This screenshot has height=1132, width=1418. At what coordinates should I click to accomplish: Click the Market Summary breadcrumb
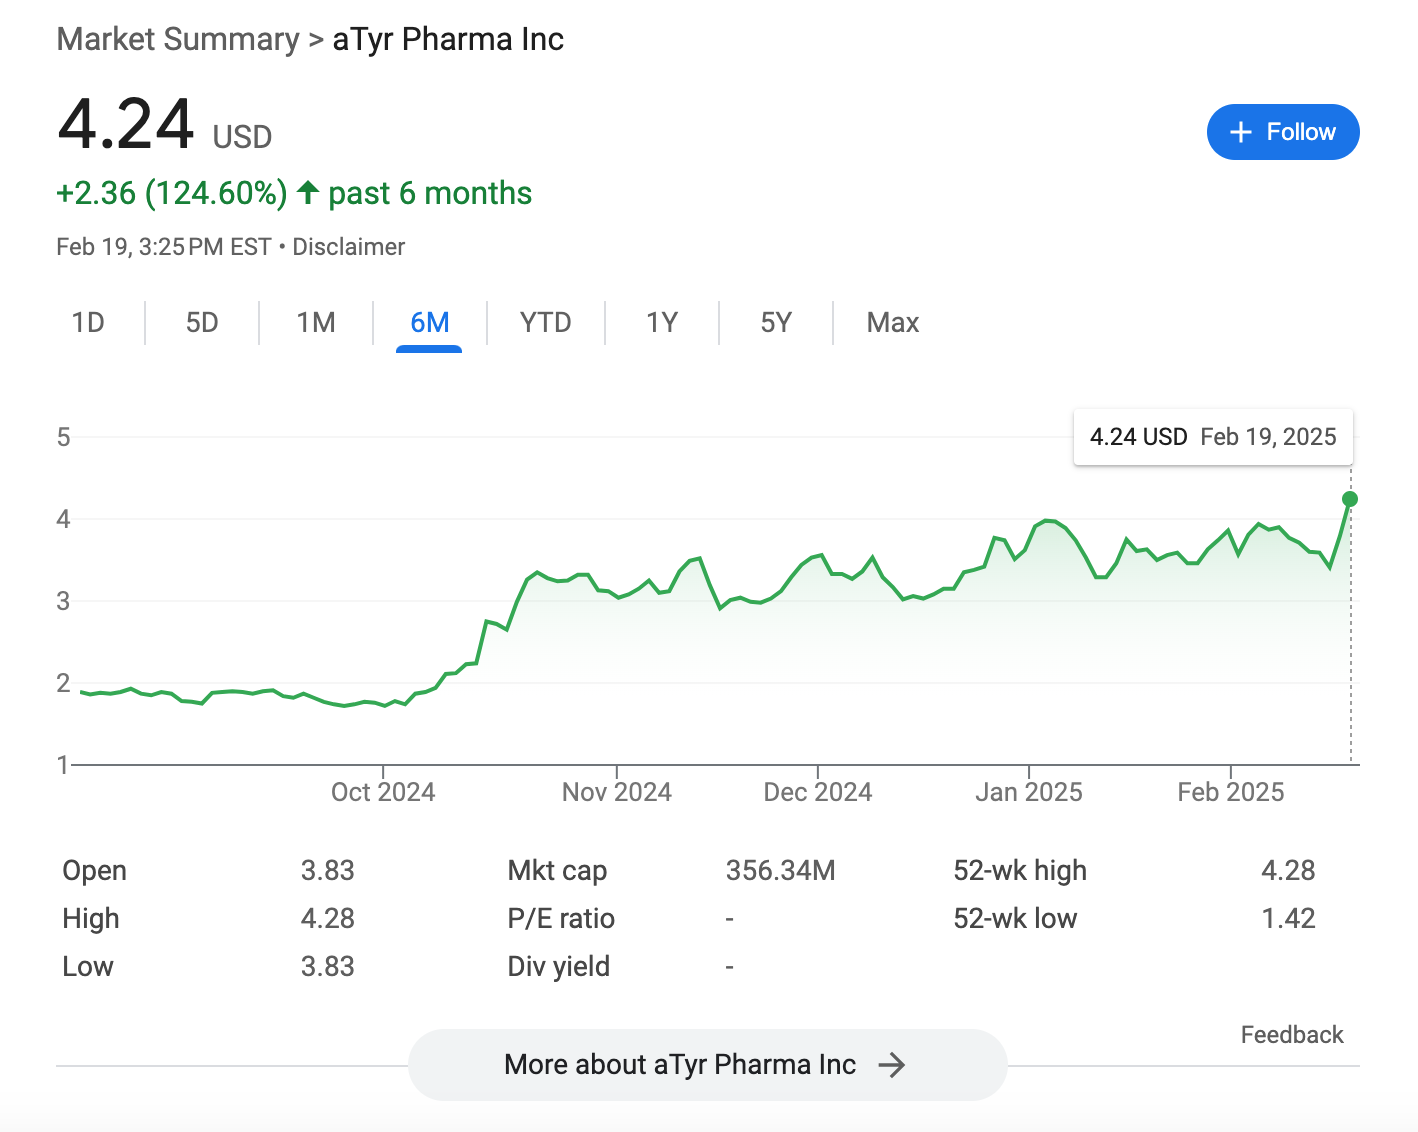coord(178,39)
